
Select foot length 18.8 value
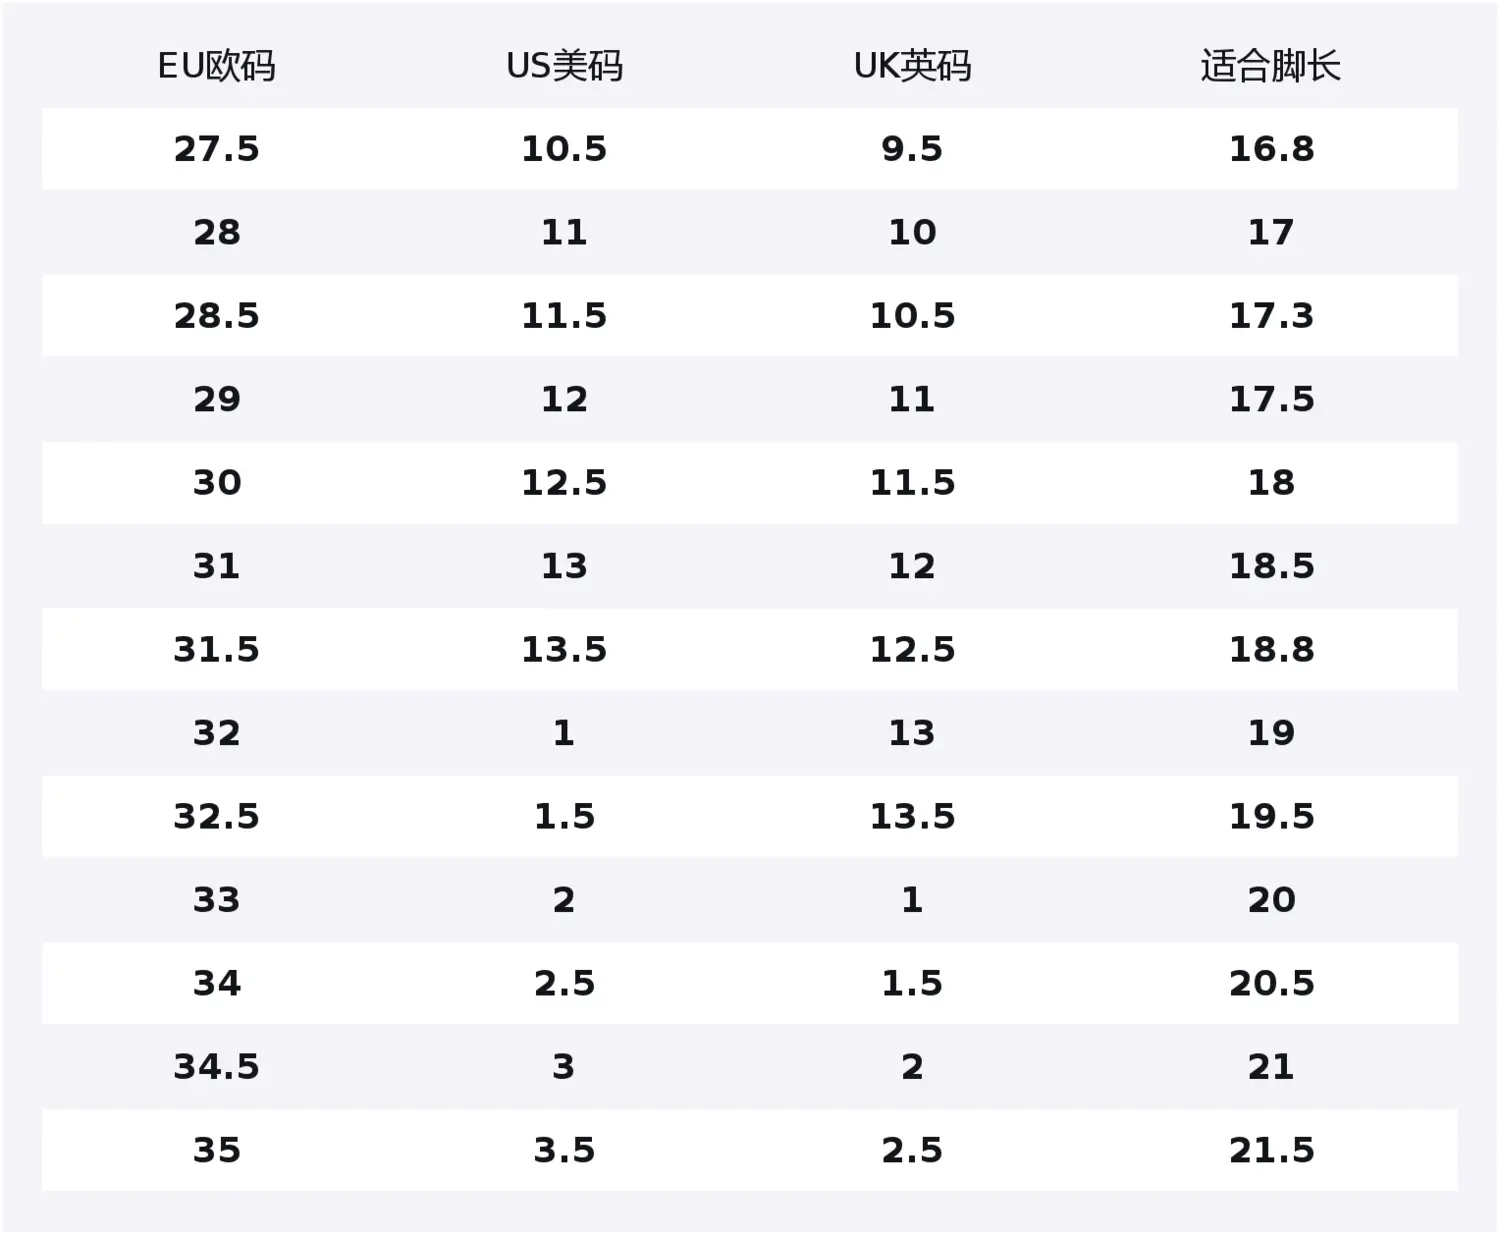pyautogui.click(x=1271, y=650)
